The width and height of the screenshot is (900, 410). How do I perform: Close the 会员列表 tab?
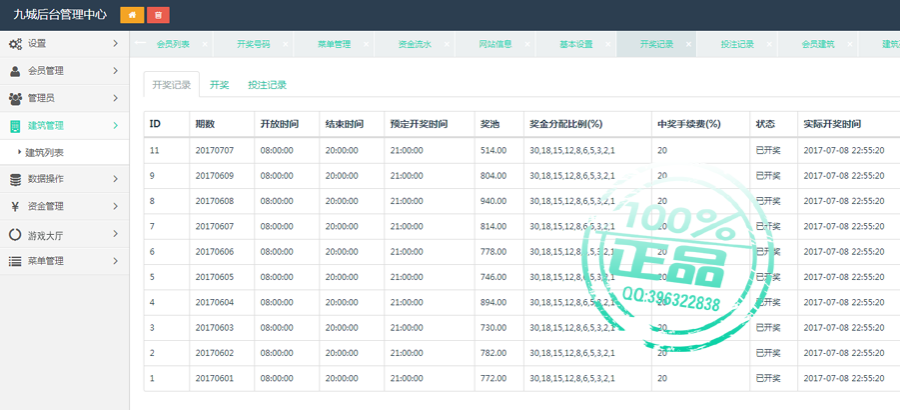pos(204,44)
